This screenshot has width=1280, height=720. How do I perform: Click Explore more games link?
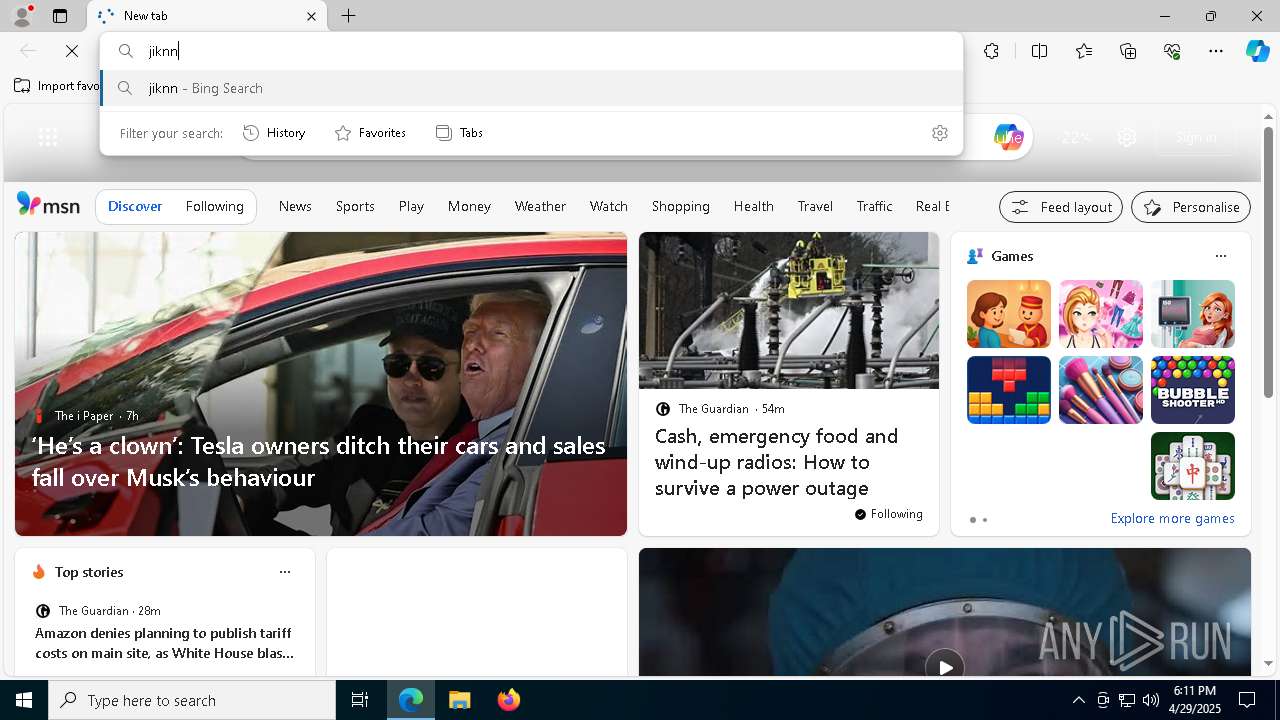1172,518
